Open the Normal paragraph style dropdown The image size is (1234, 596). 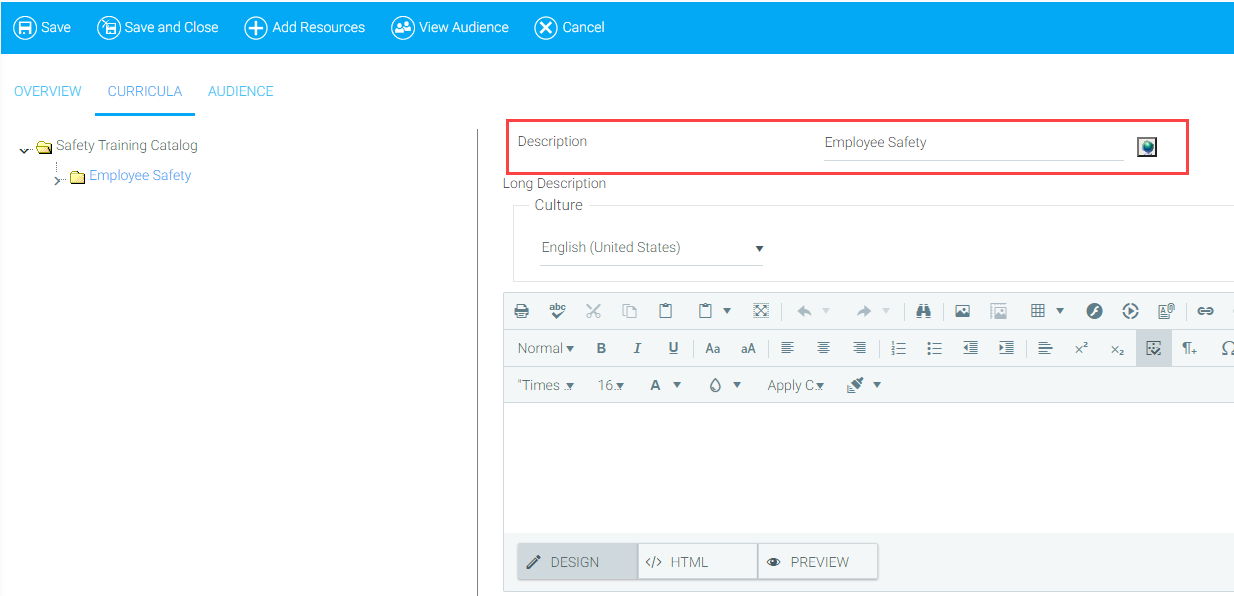545,348
